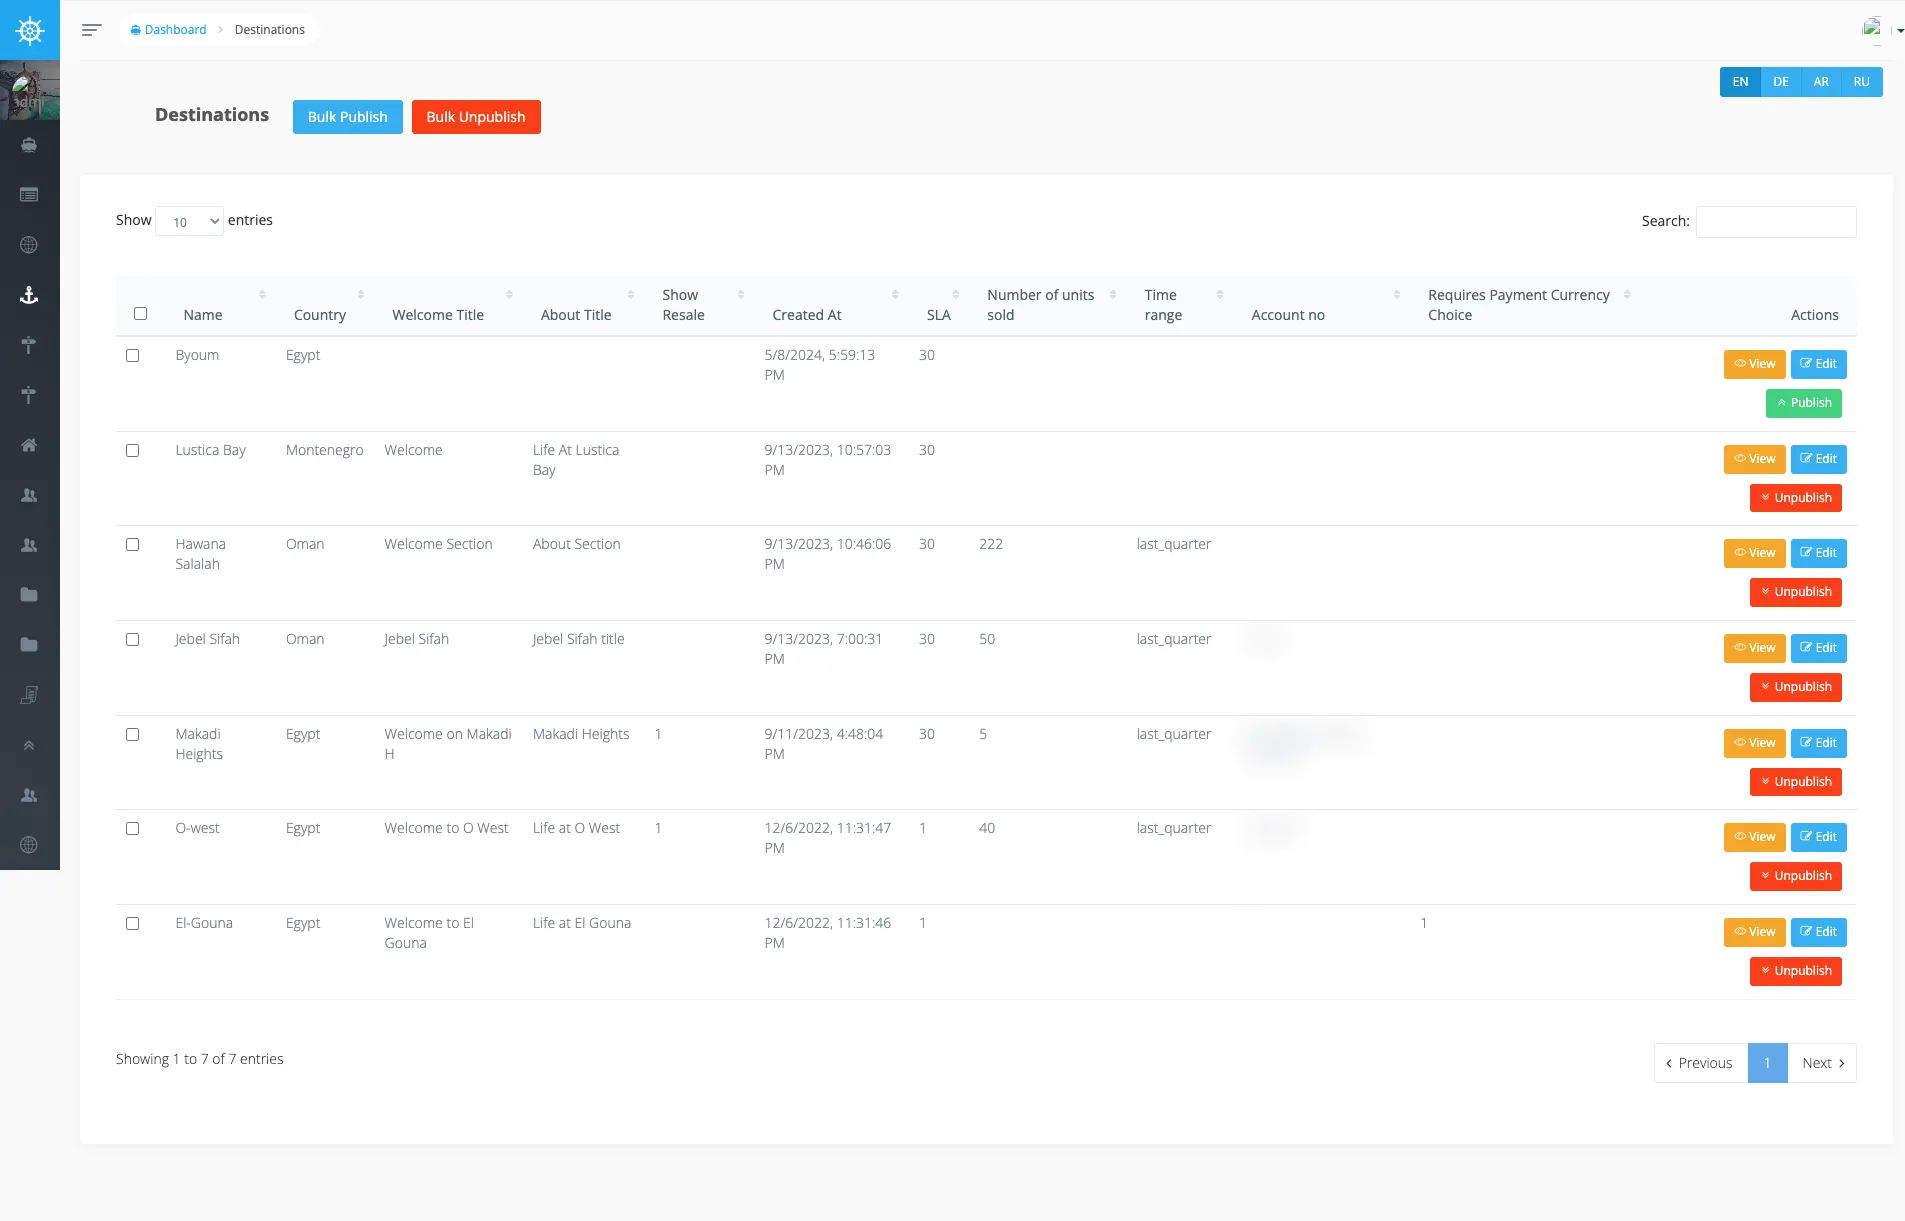This screenshot has height=1221, width=1905.
Task: Sort table by Name column arrows
Action: click(x=262, y=294)
